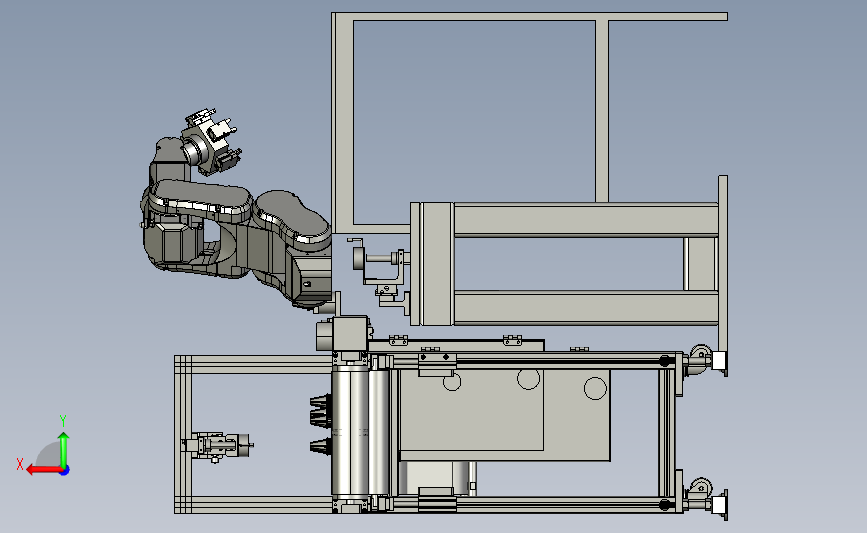Select the handwheel crank bracket assembly

click(x=380, y=270)
